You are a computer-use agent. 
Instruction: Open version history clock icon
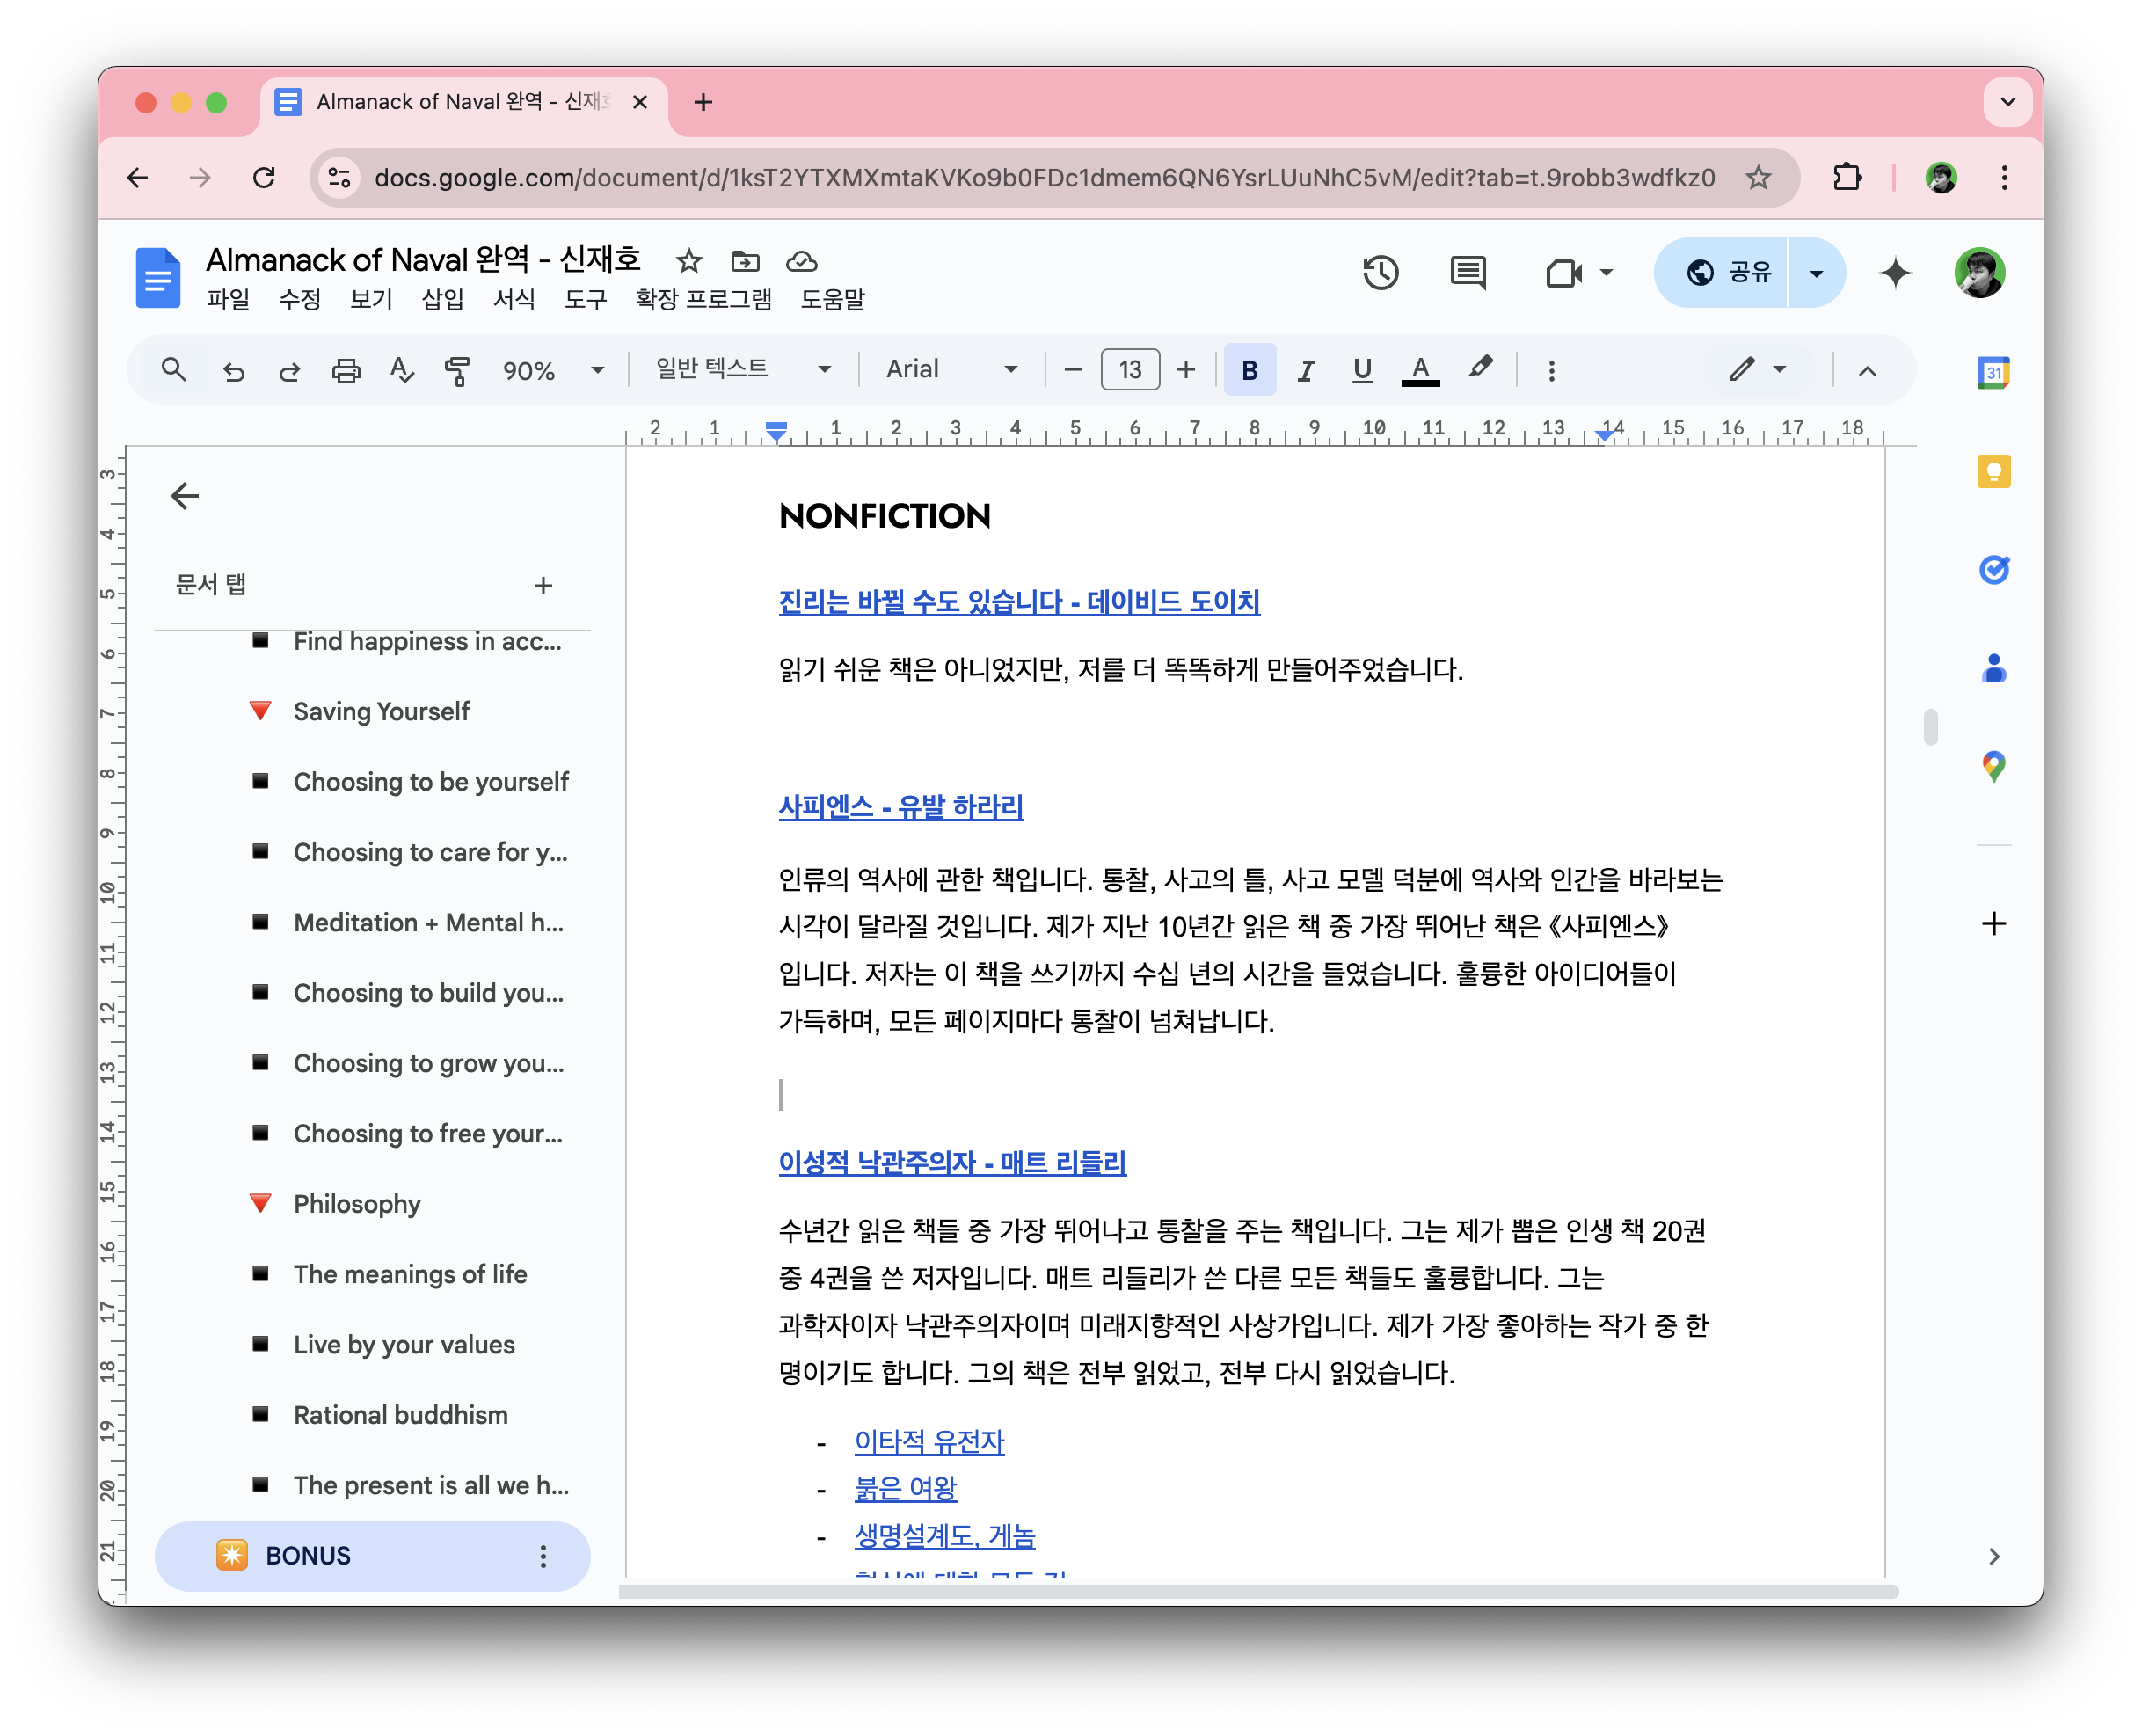[x=1380, y=272]
